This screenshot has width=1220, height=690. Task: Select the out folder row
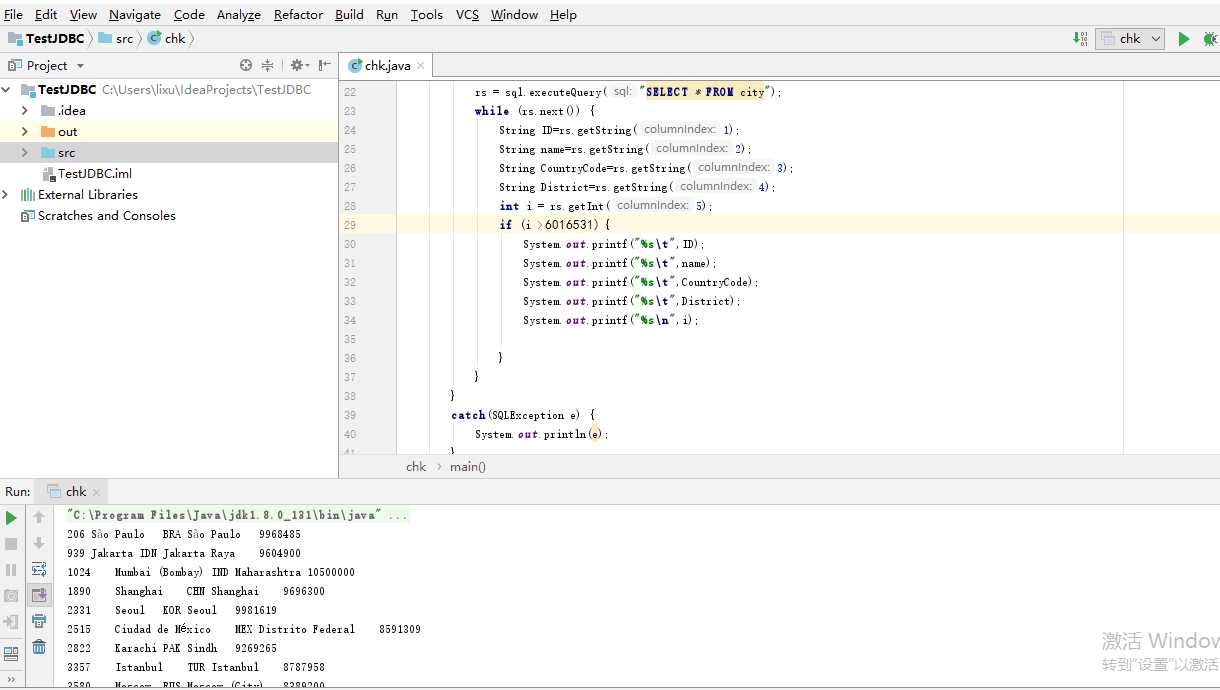[169, 132]
